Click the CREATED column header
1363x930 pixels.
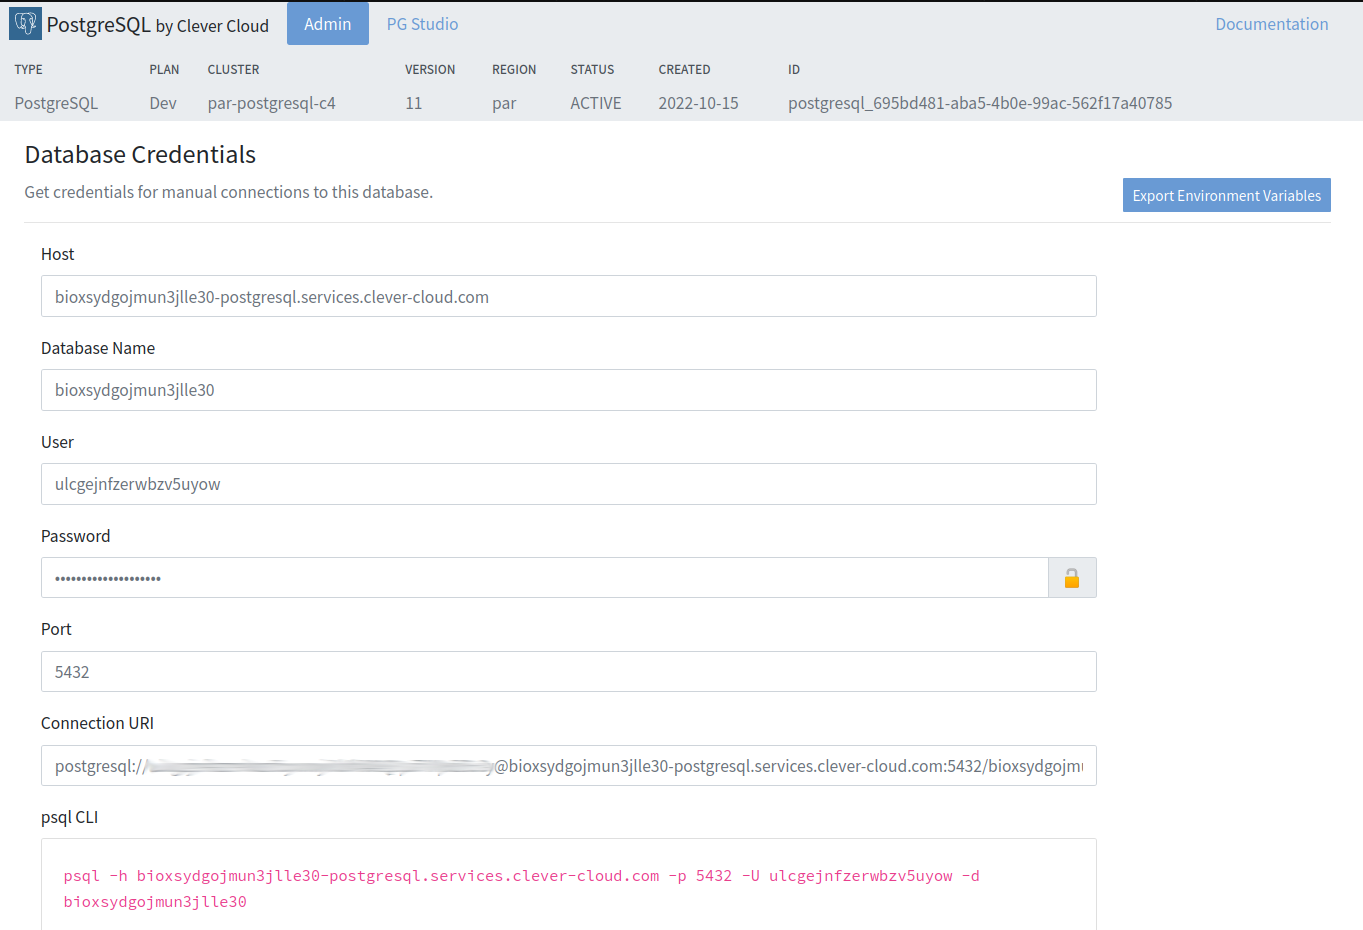click(684, 69)
